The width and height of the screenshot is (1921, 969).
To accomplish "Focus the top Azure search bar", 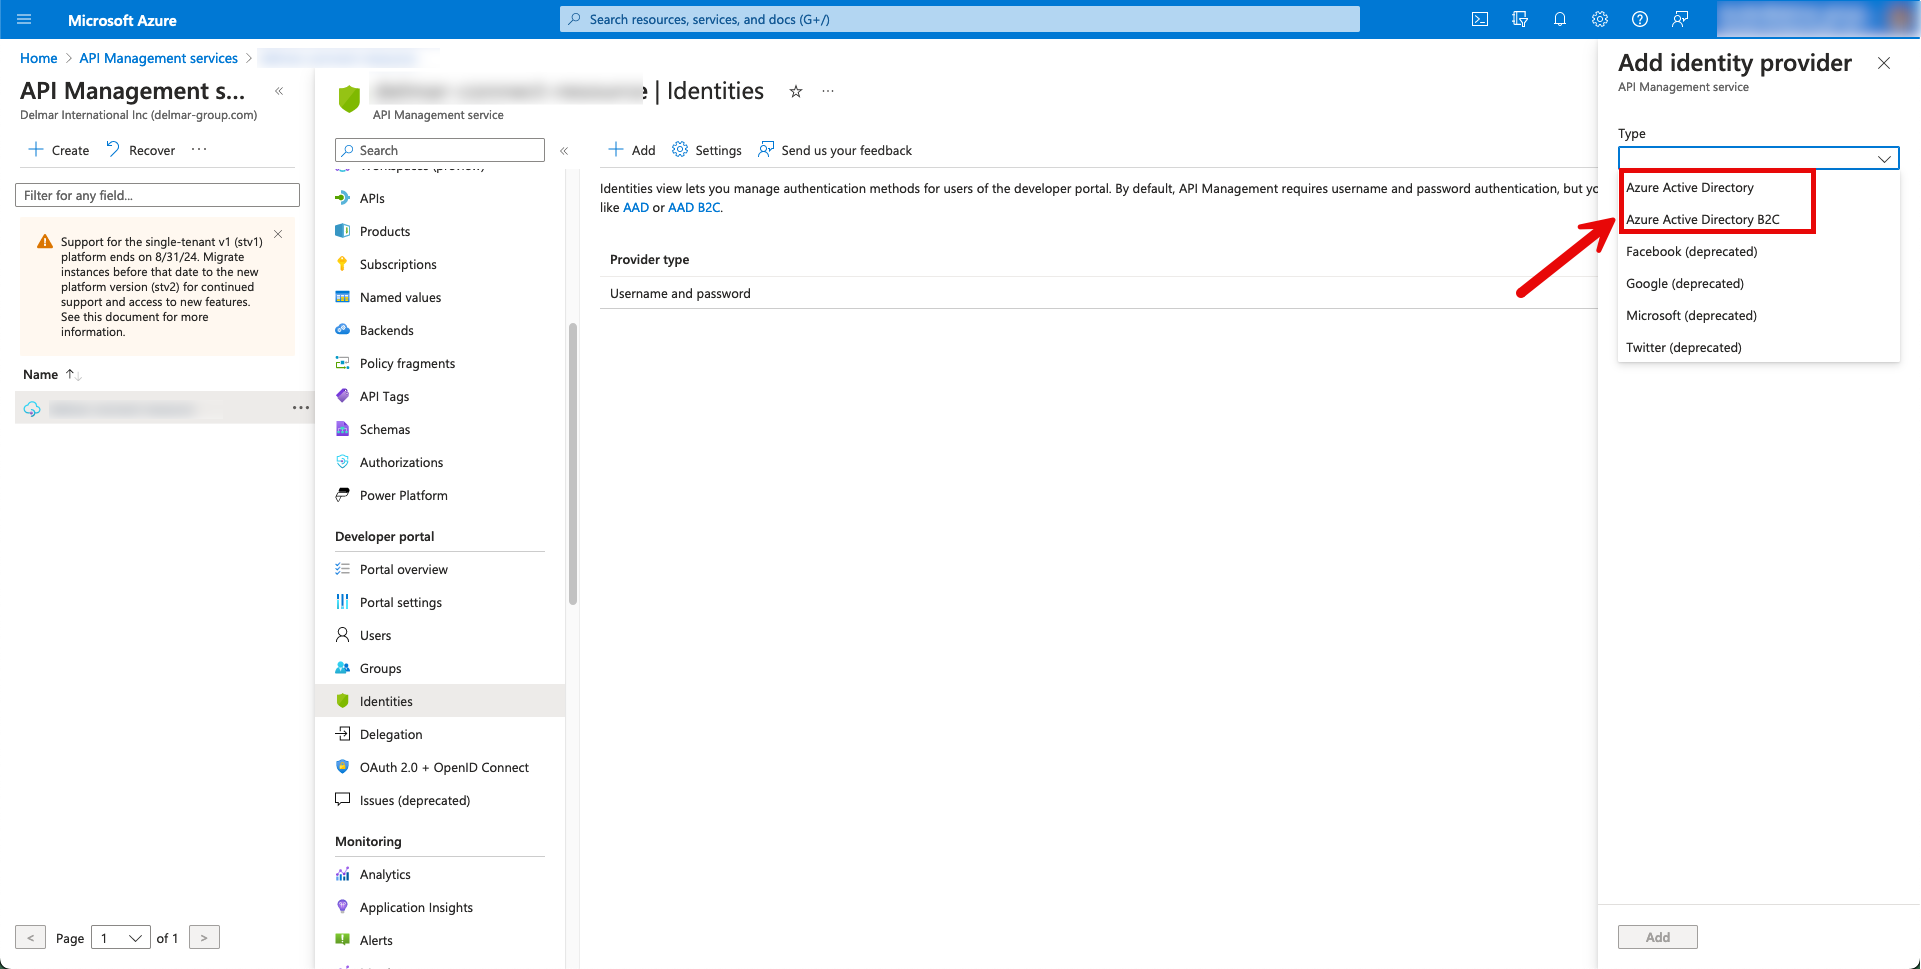I will point(960,19).
